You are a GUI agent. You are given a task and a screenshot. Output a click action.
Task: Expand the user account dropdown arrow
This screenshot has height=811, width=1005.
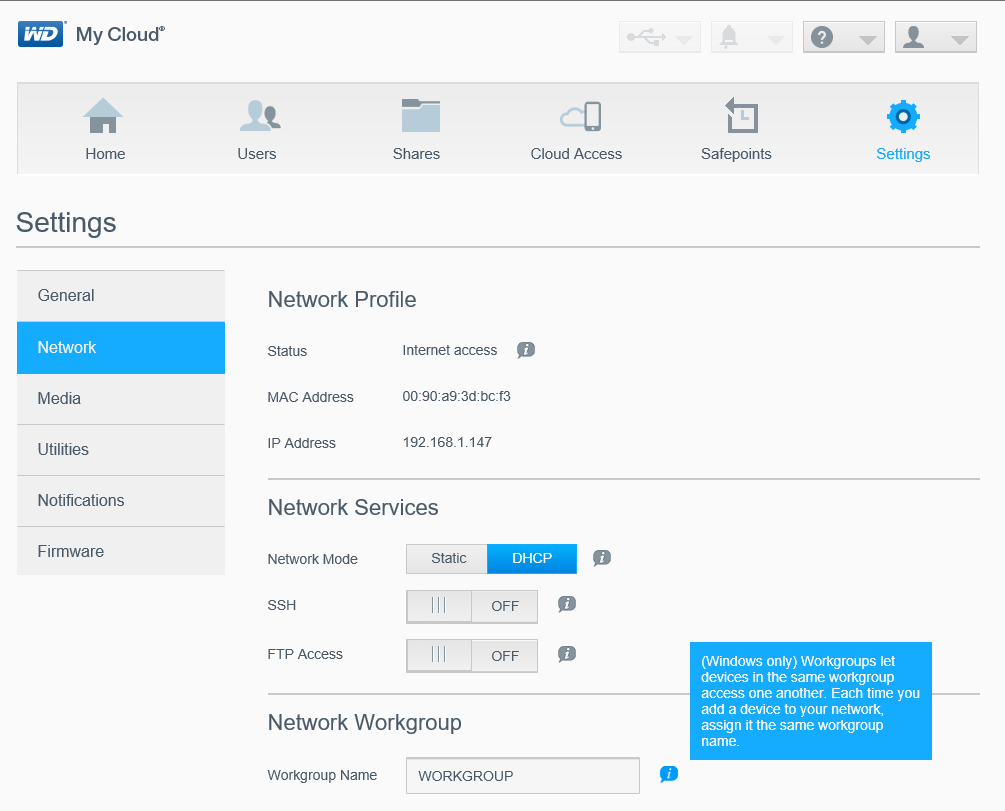point(959,40)
